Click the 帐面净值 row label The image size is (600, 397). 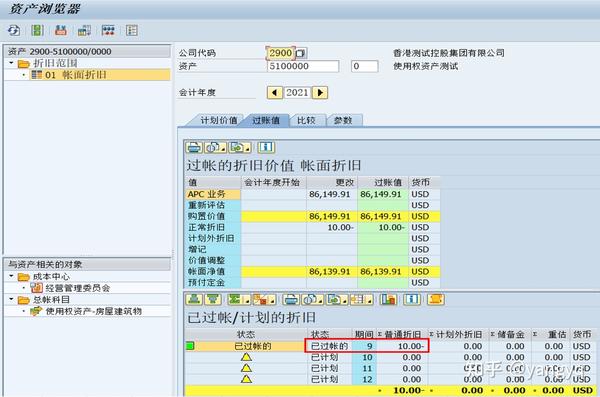tap(213, 271)
